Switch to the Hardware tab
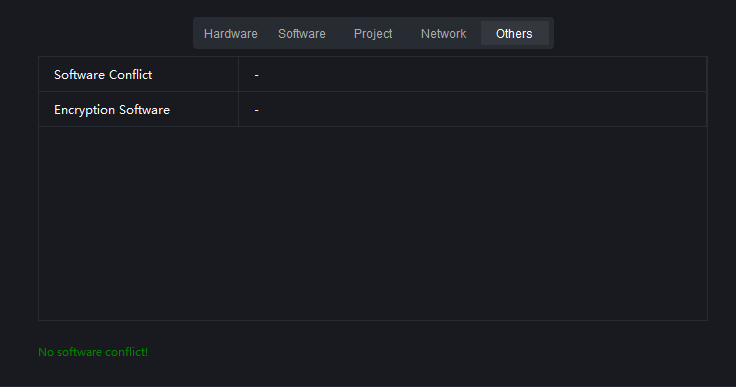The height and width of the screenshot is (387, 736). click(x=230, y=33)
